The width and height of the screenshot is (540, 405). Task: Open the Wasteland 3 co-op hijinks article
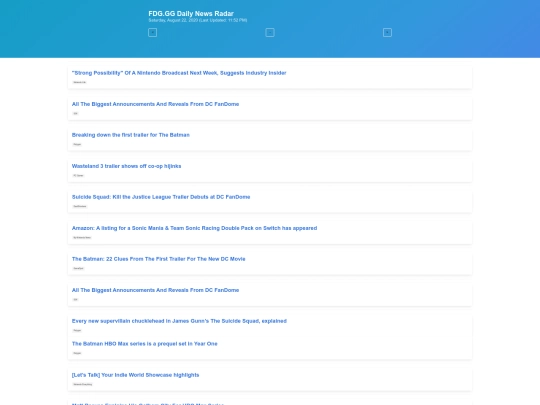tap(126, 166)
